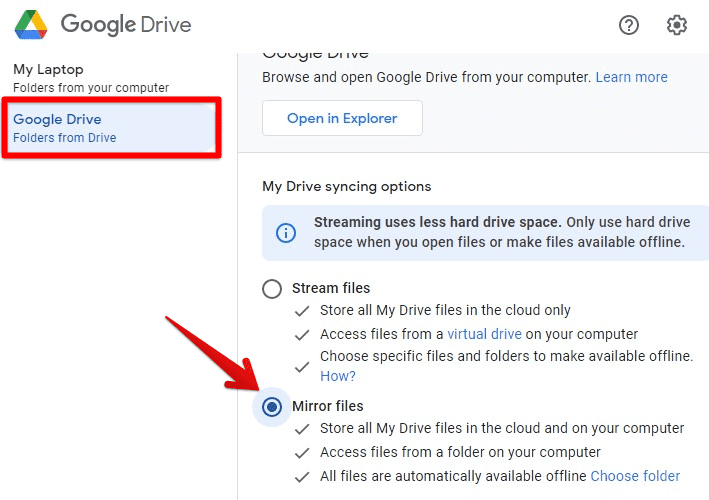Click the Open in Explorer button
This screenshot has height=500, width=709.
[342, 118]
